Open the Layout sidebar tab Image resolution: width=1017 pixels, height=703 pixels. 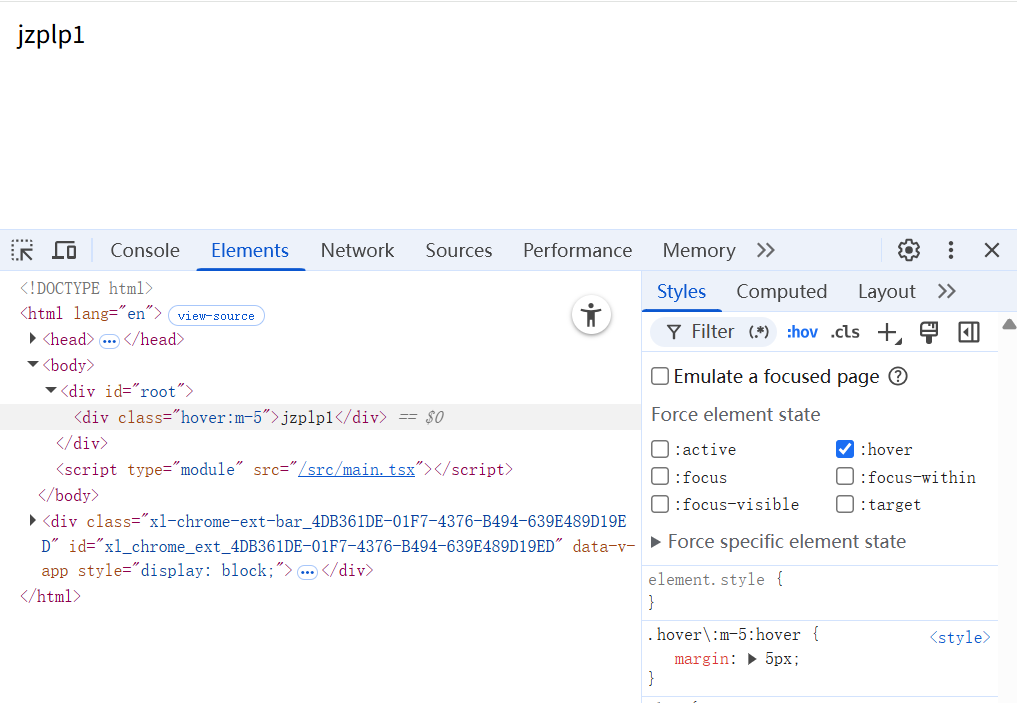pos(887,291)
